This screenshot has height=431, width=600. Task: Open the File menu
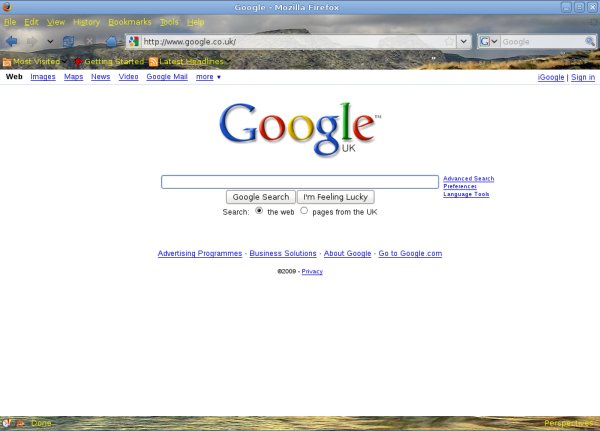tap(10, 22)
